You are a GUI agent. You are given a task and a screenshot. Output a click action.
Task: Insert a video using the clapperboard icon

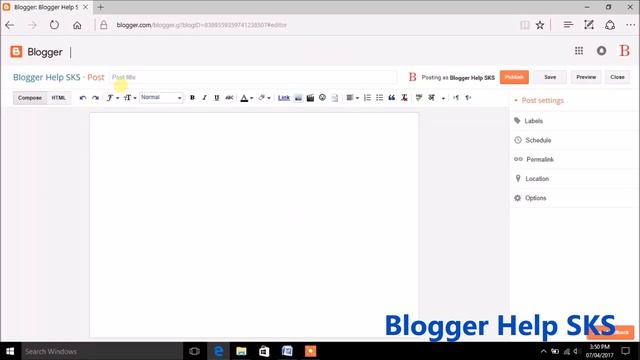tap(310, 98)
